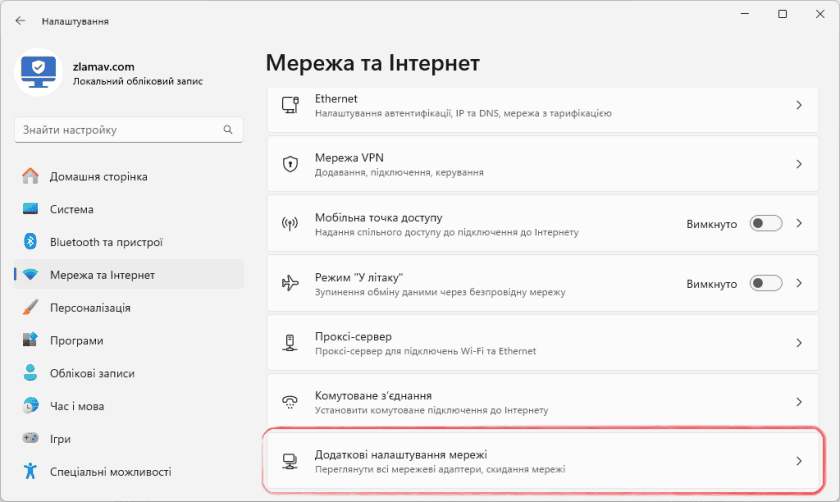Open the Комутоване з'єднання row title
The height and width of the screenshot is (502, 840).
[x=373, y=395]
